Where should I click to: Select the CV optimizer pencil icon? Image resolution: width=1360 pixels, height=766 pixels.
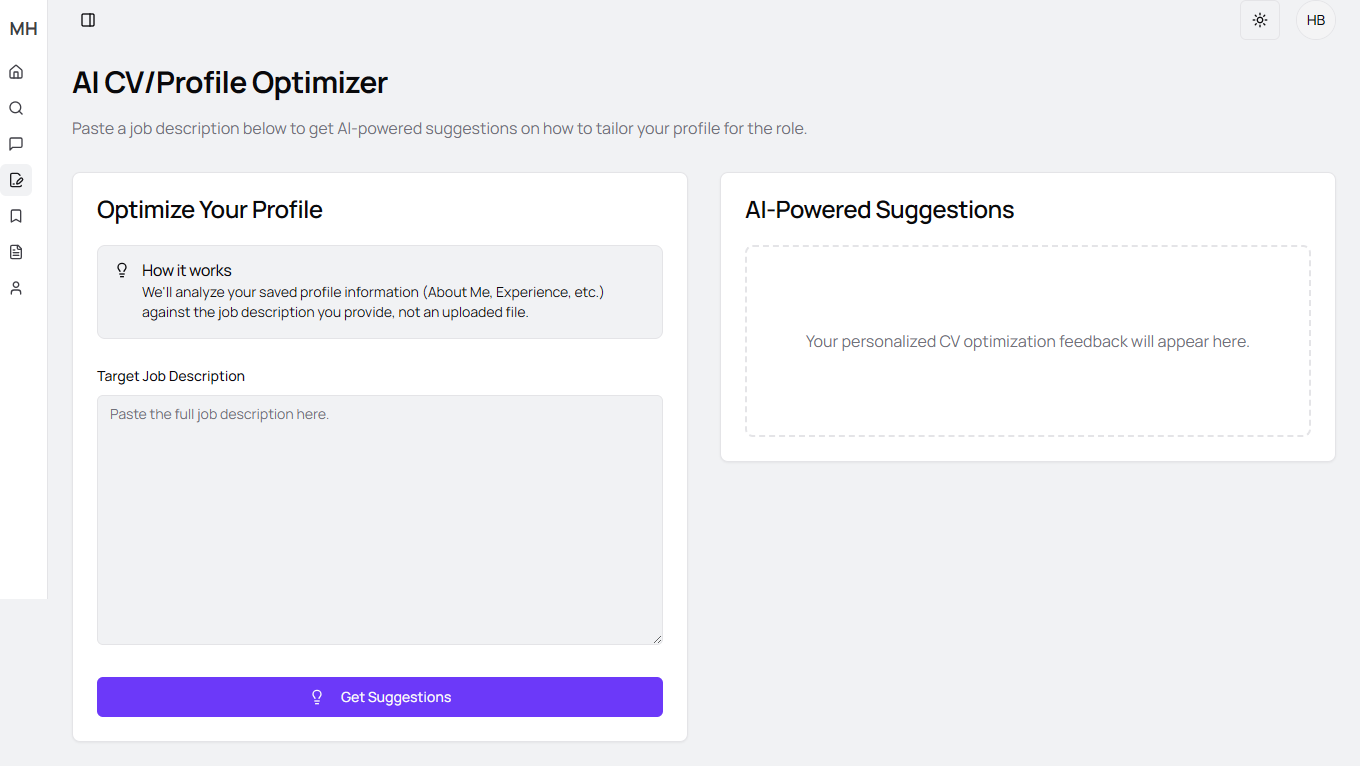[x=16, y=180]
